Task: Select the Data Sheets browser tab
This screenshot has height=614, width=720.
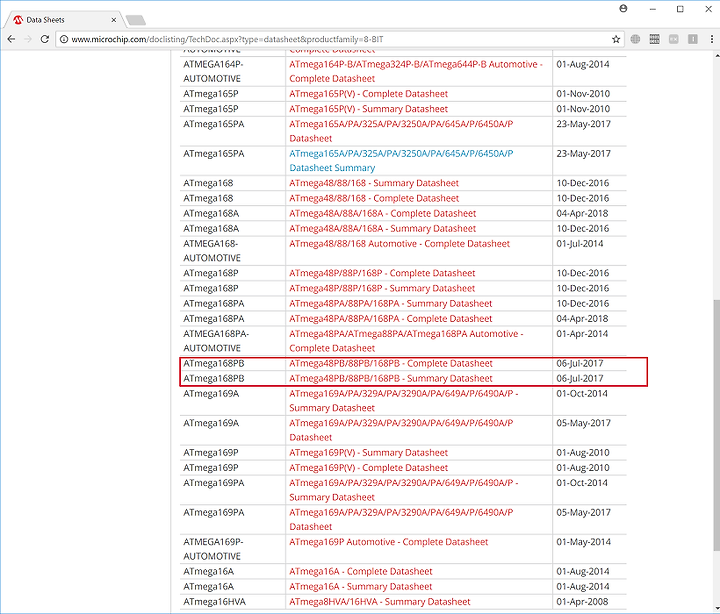Action: tap(65, 20)
